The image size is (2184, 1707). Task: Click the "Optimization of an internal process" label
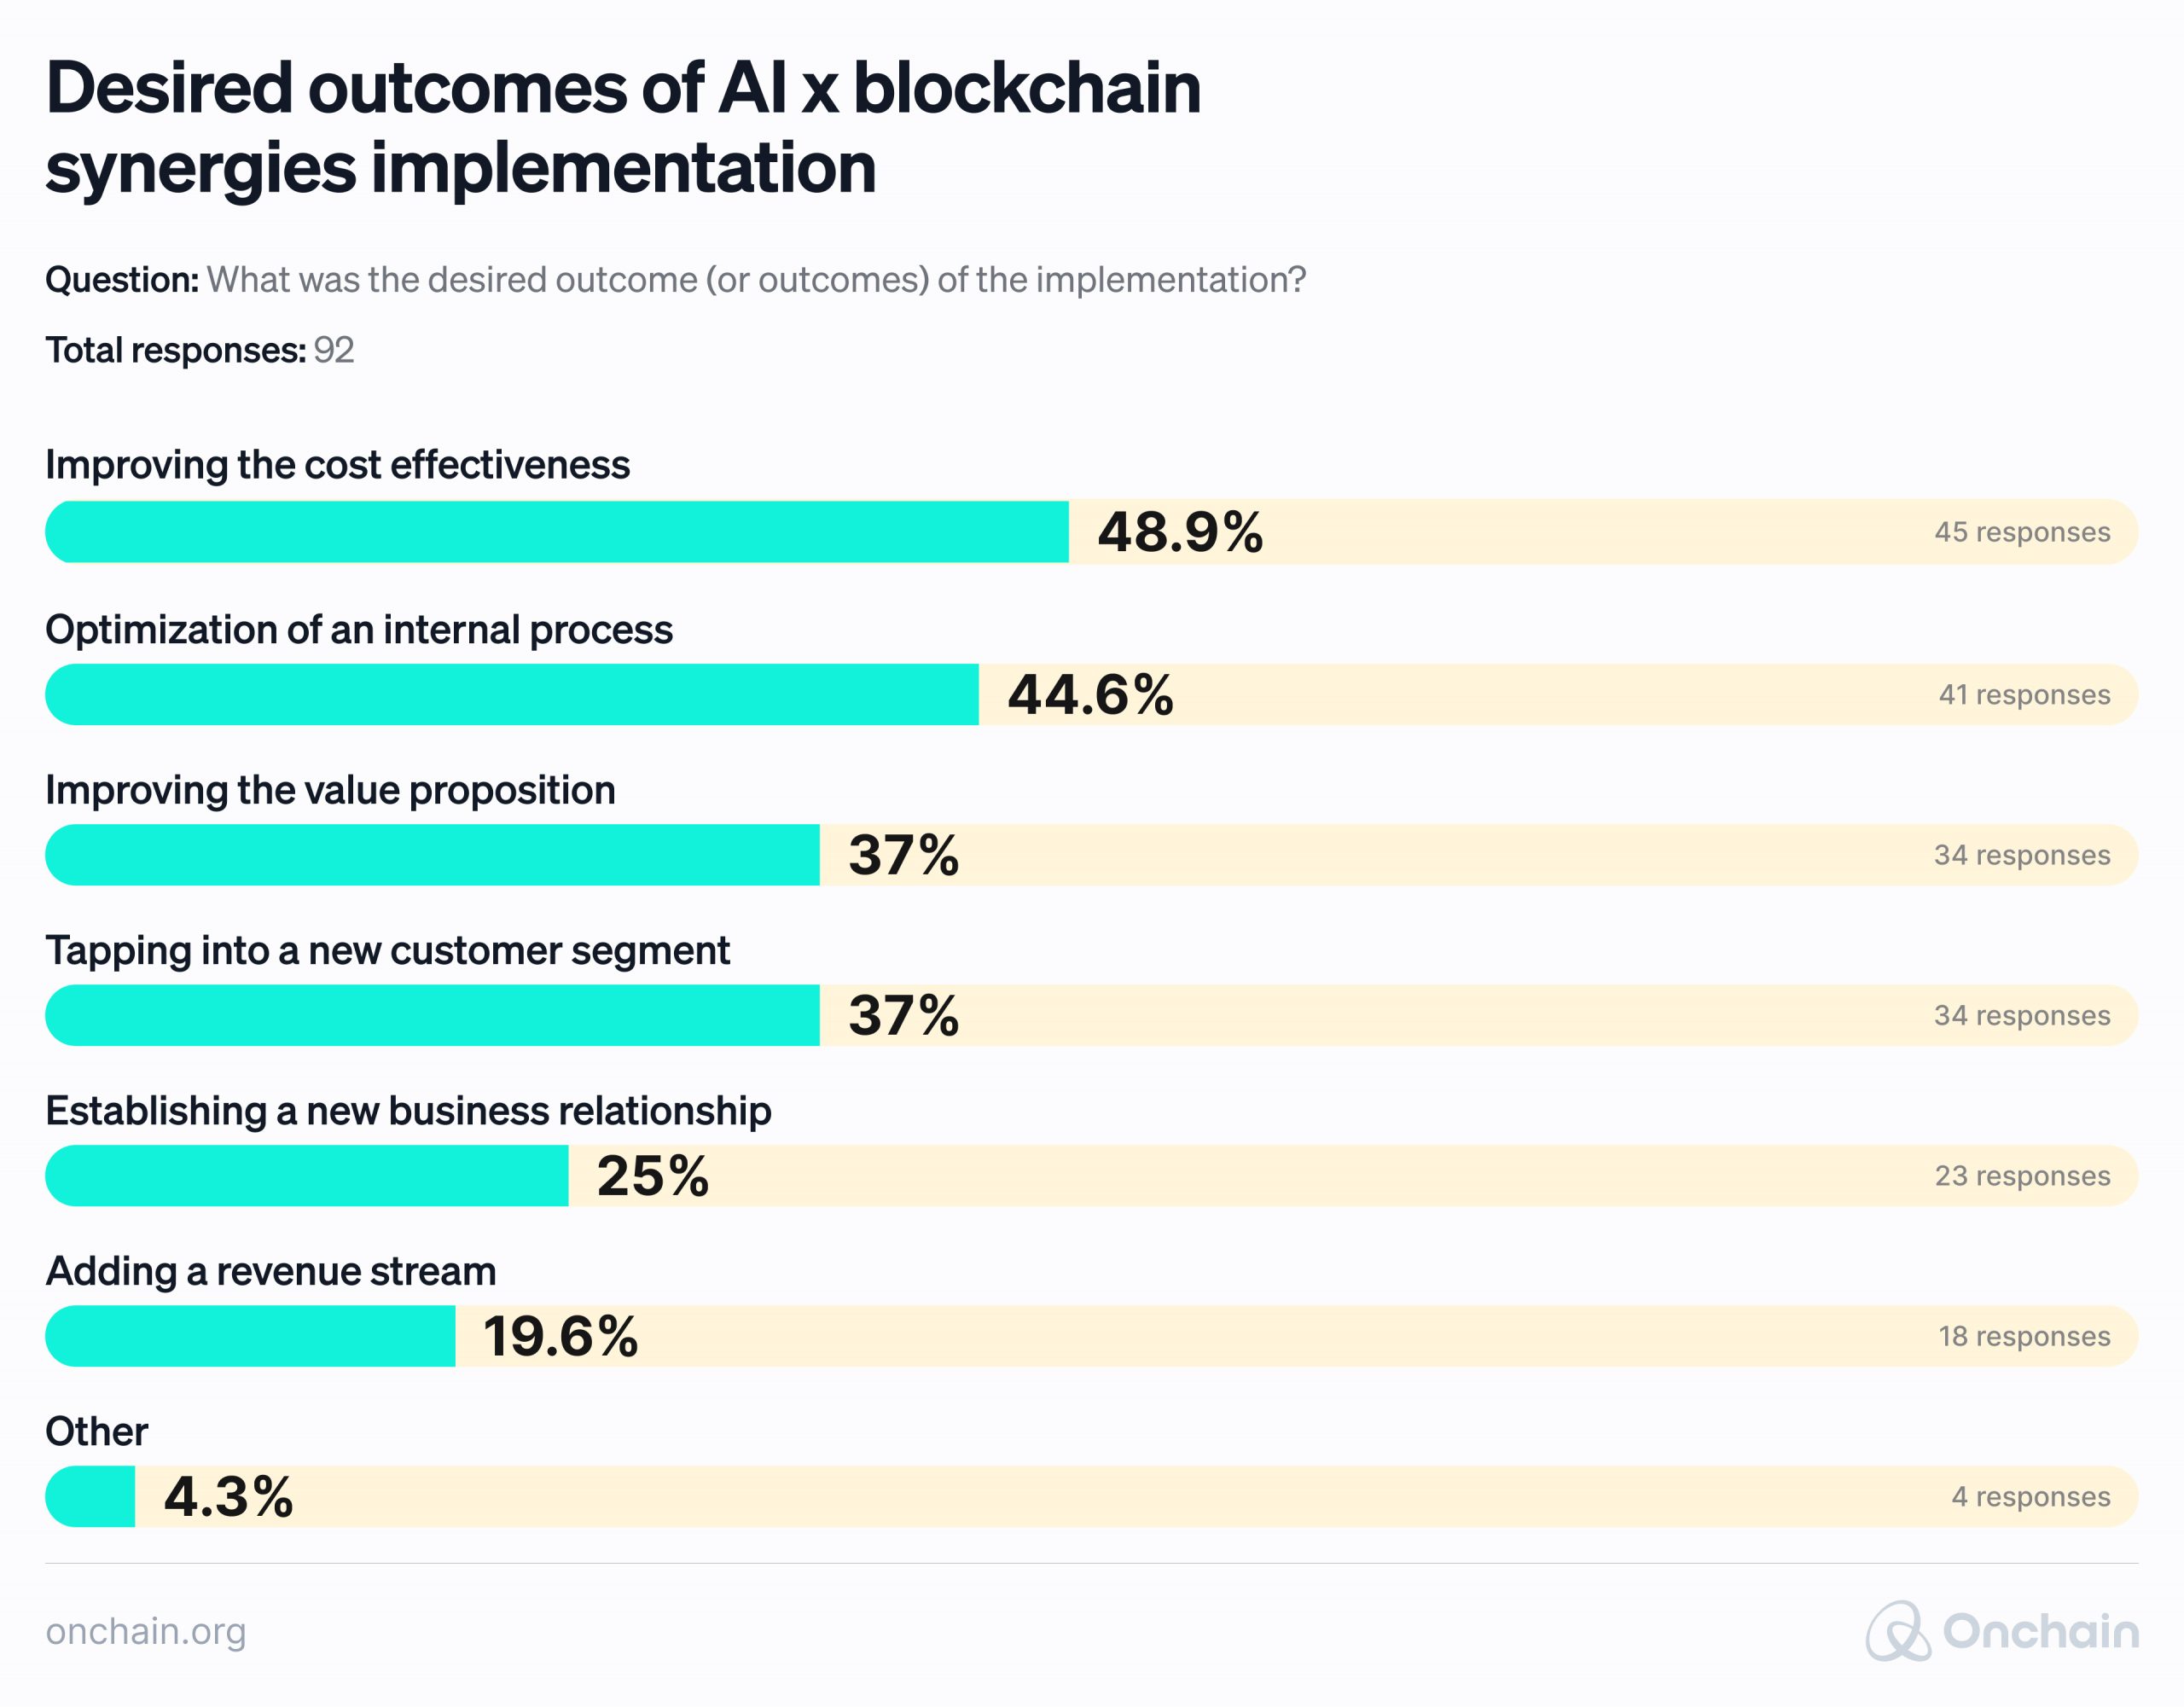(x=359, y=630)
